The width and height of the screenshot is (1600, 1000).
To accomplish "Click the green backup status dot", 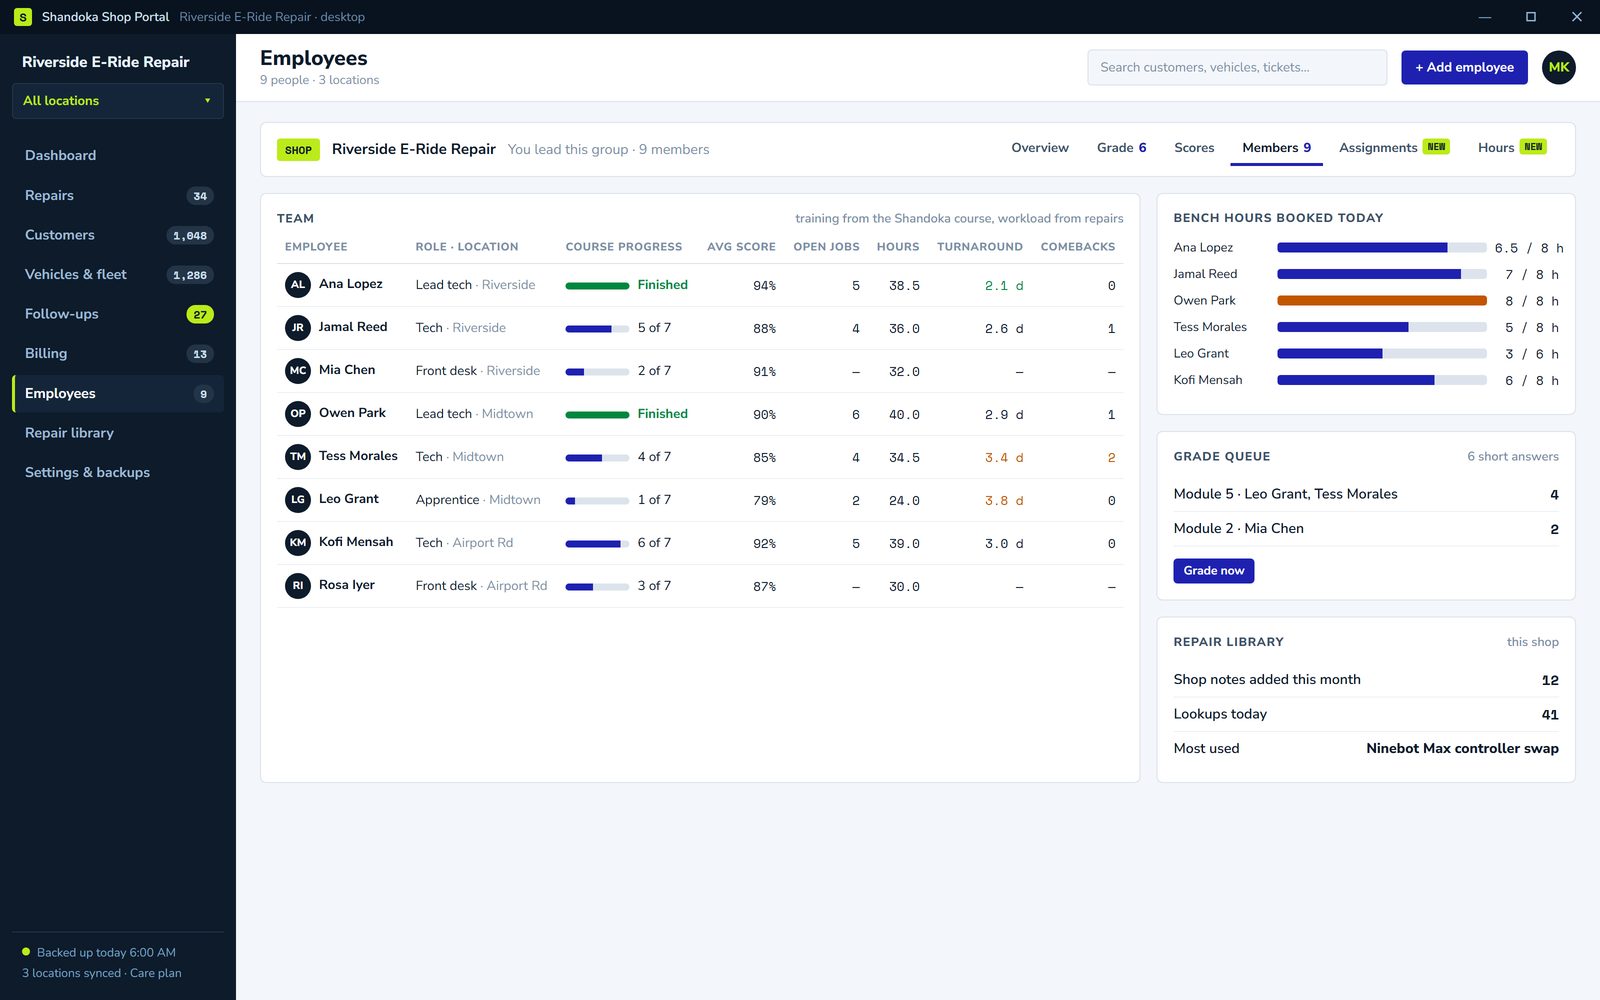I will pos(26,952).
